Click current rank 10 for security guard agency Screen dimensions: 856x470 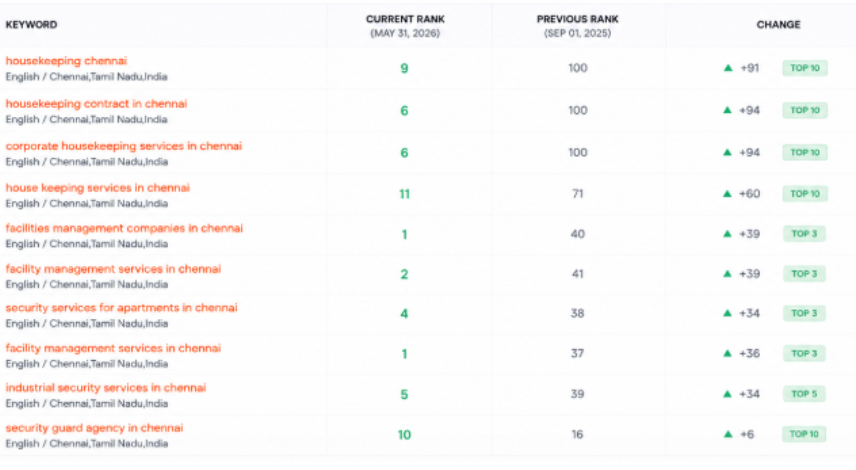[x=404, y=435]
